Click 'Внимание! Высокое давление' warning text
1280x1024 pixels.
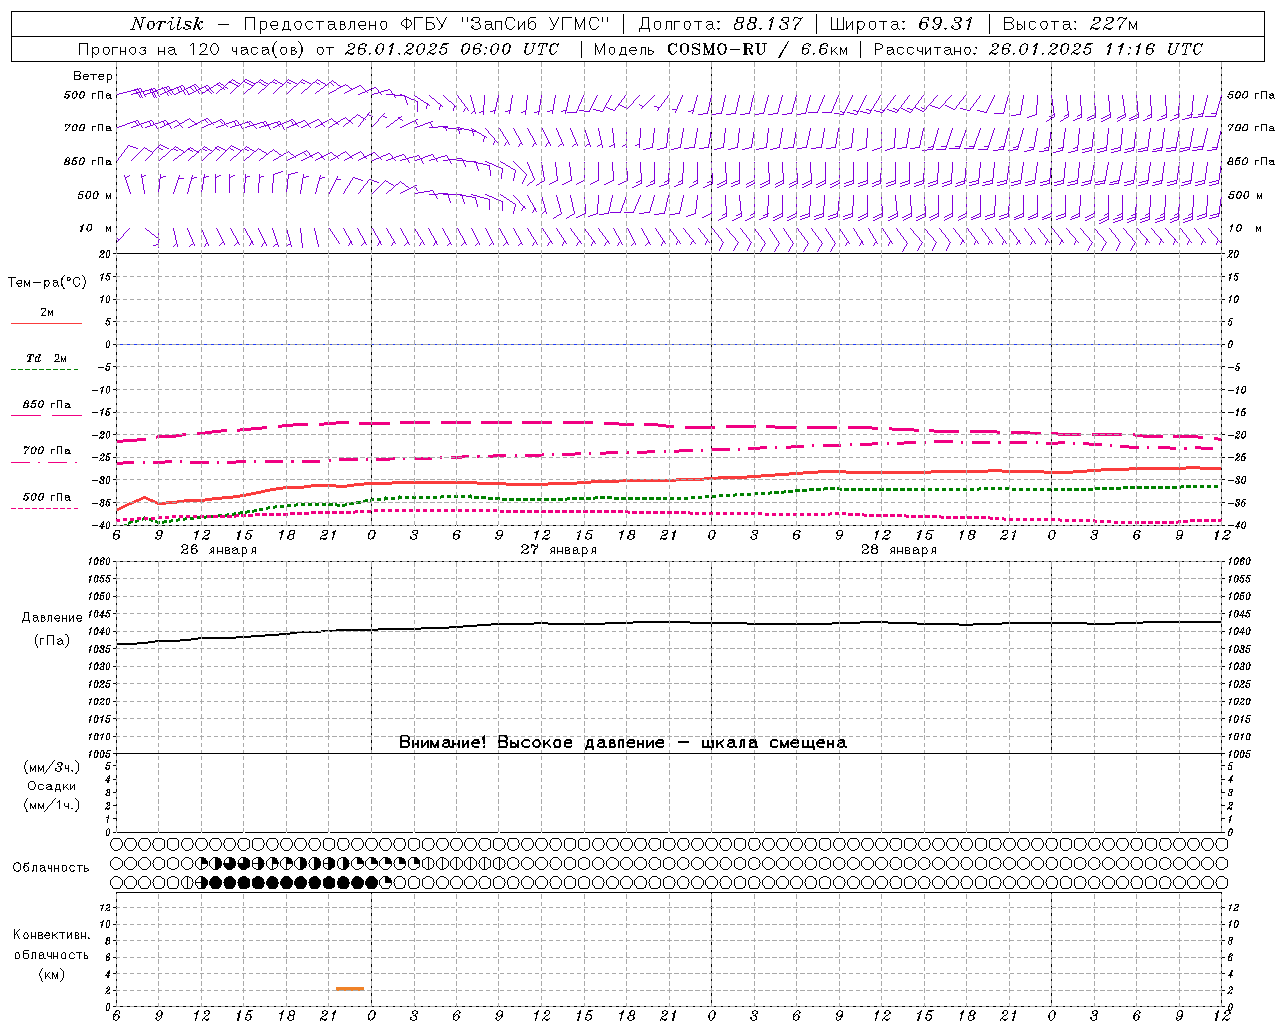pyautogui.click(x=532, y=743)
